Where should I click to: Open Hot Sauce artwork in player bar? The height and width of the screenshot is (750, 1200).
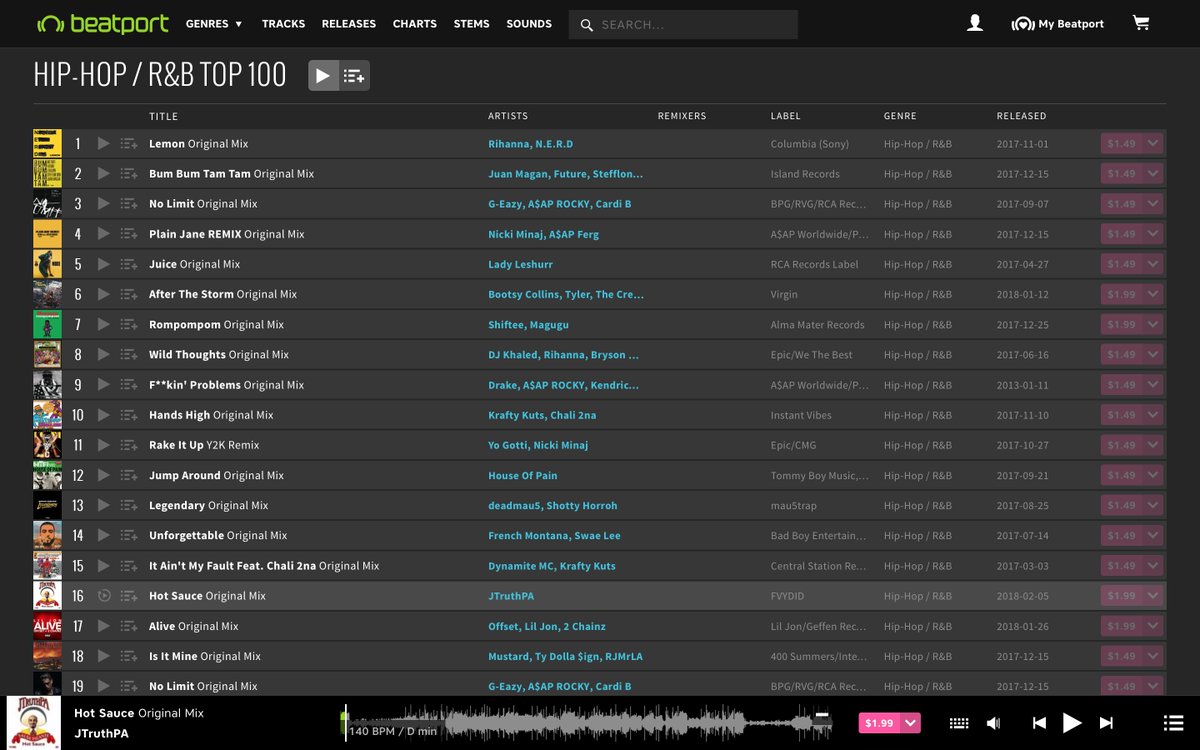34,723
